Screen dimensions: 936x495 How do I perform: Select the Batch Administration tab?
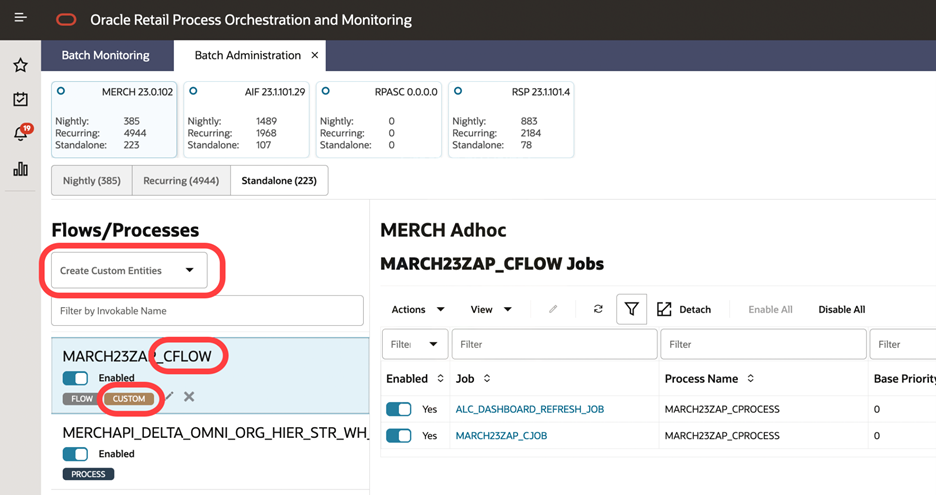[x=248, y=55]
